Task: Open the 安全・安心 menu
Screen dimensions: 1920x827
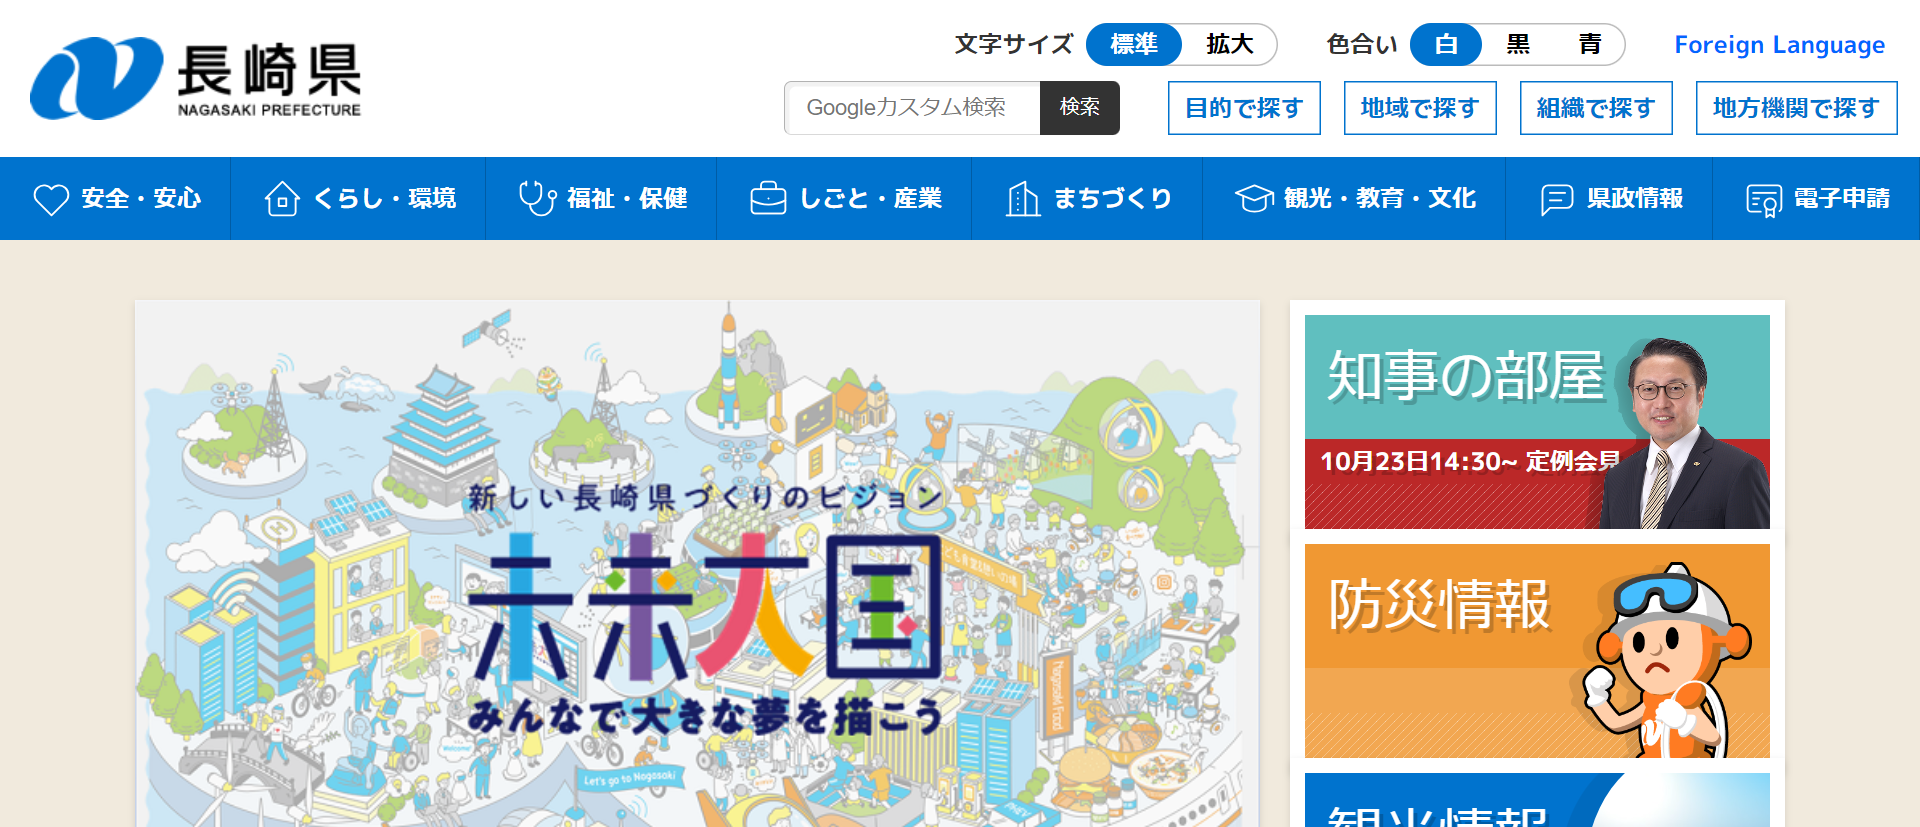Action: click(x=115, y=198)
